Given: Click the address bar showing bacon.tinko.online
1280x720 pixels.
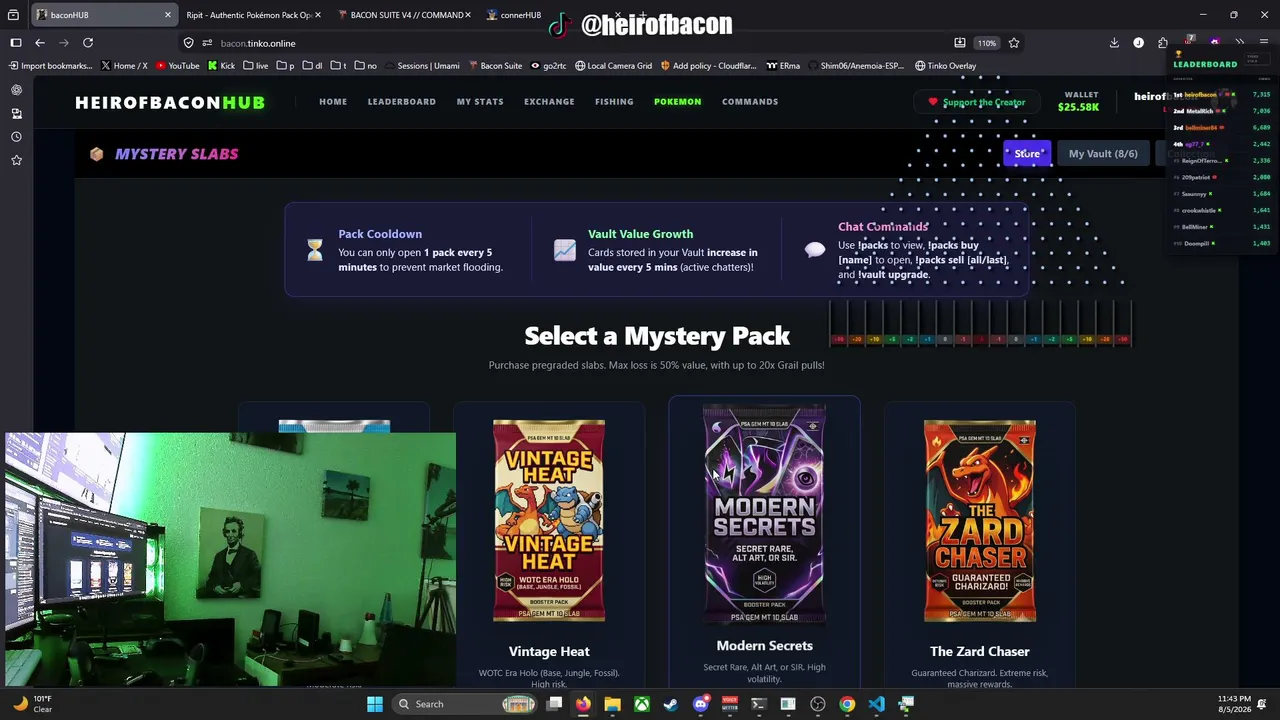Looking at the screenshot, I should [x=570, y=43].
